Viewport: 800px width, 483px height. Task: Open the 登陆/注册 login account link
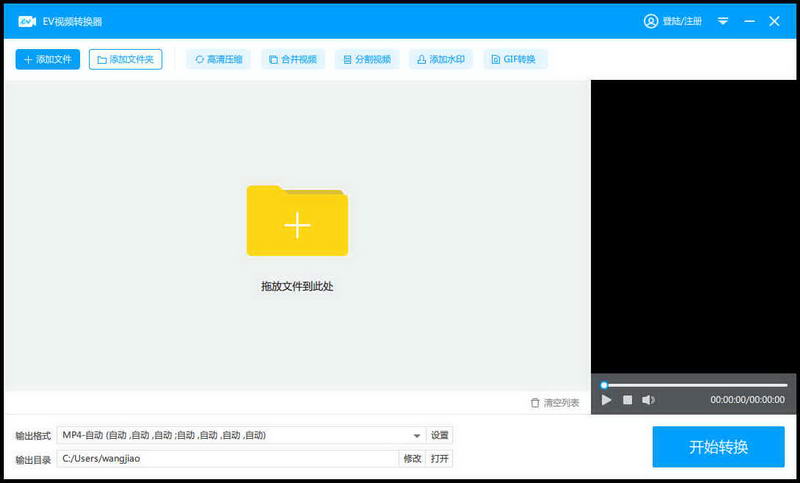pos(673,21)
